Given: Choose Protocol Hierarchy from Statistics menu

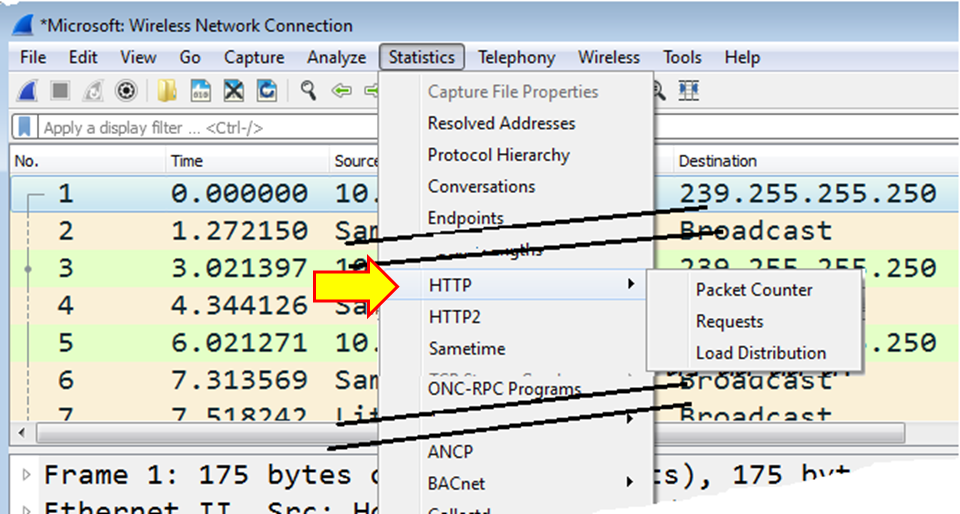Looking at the screenshot, I should click(498, 155).
